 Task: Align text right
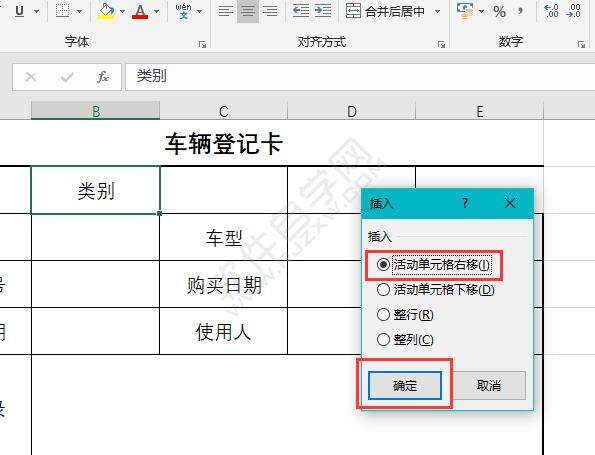[x=270, y=11]
